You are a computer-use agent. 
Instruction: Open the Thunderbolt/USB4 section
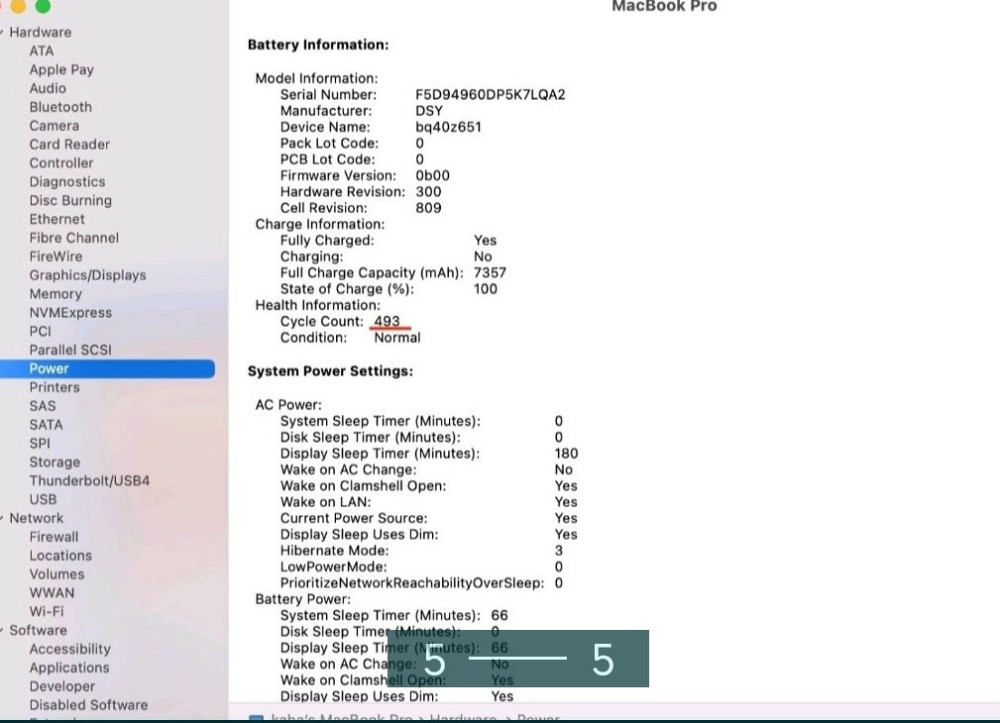[90, 480]
